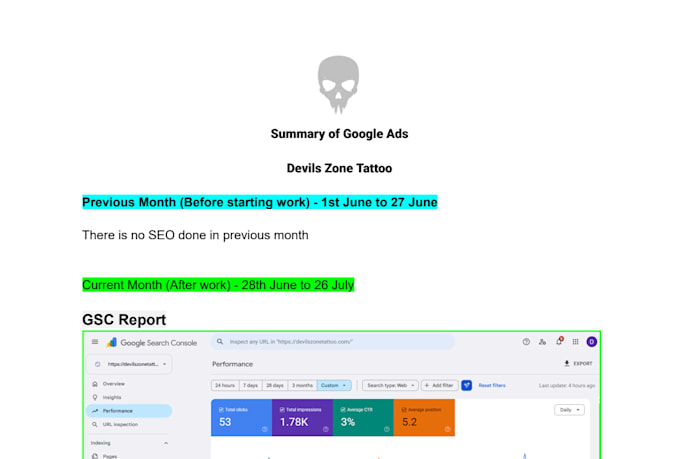The image size is (680, 459).
Task: Click help icon on Average CTR card
Action: pyautogui.click(x=386, y=429)
